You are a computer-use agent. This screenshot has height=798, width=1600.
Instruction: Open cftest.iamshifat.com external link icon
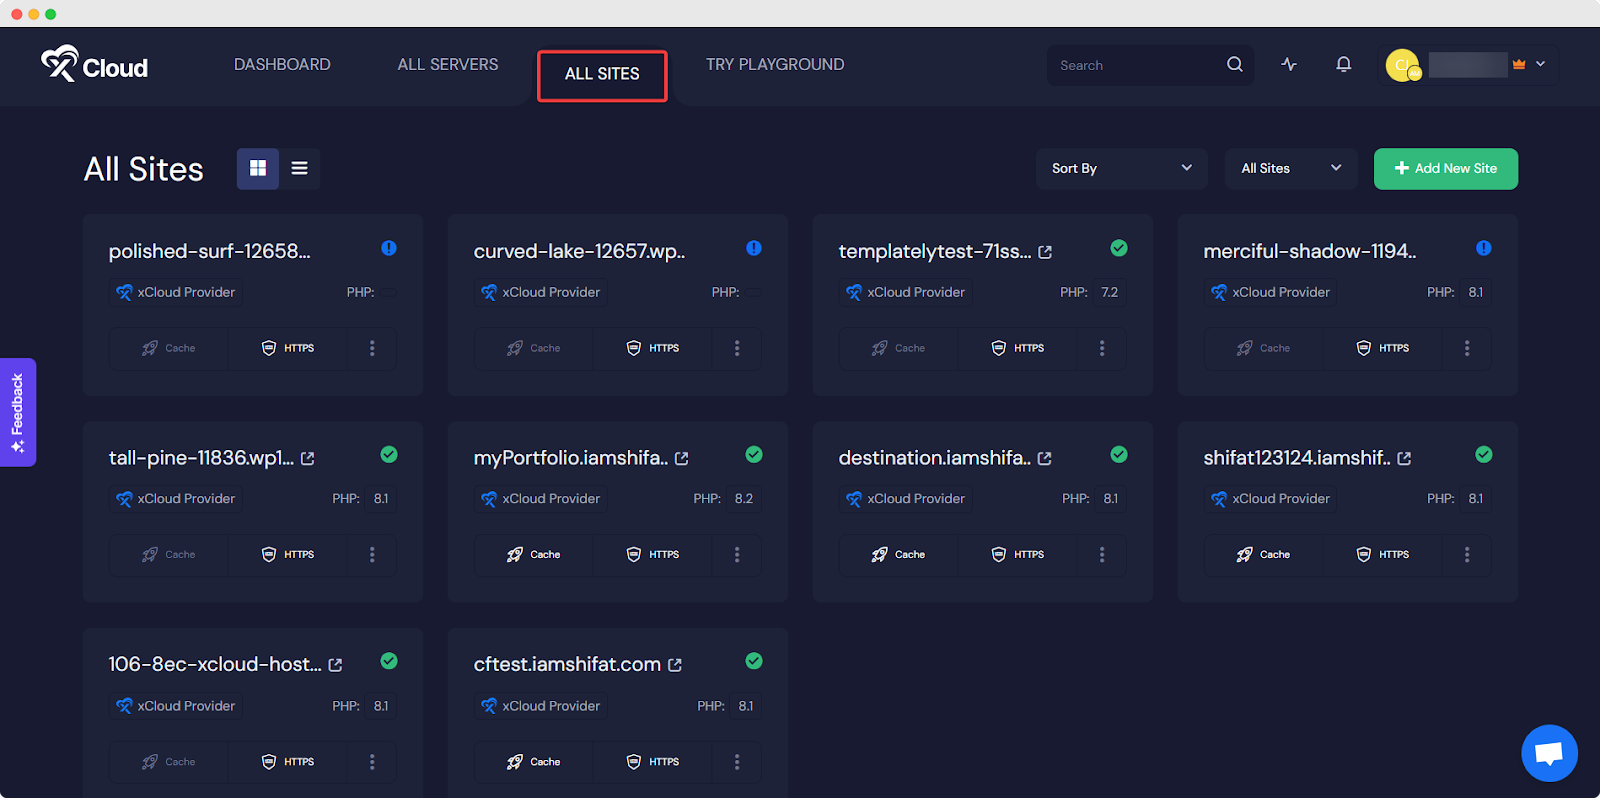pyautogui.click(x=675, y=665)
